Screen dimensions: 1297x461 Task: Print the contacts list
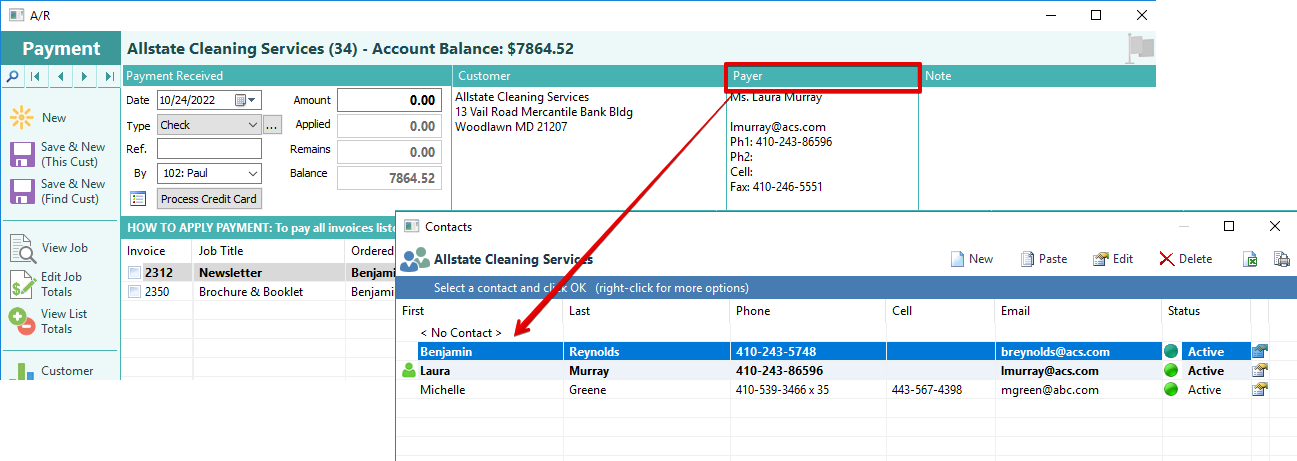click(1281, 259)
